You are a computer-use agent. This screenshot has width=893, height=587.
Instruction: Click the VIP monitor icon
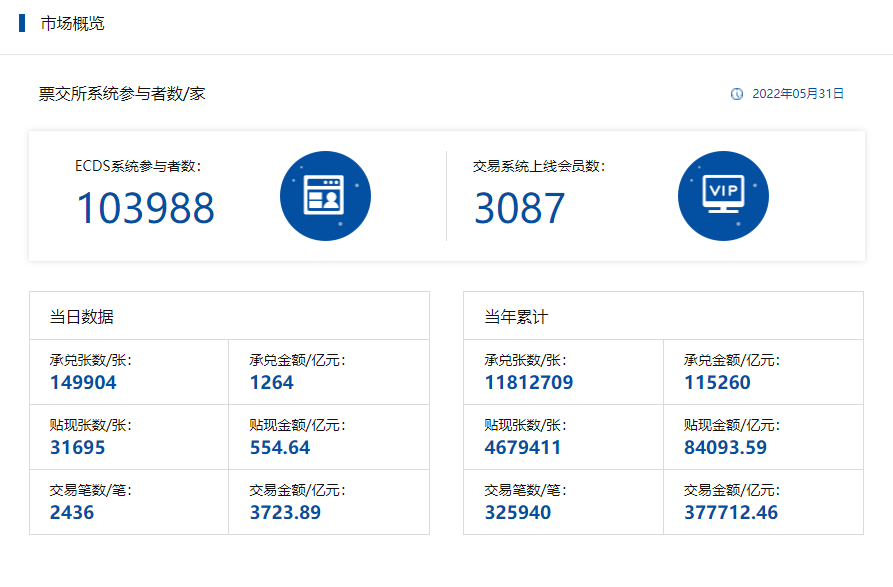(x=723, y=196)
